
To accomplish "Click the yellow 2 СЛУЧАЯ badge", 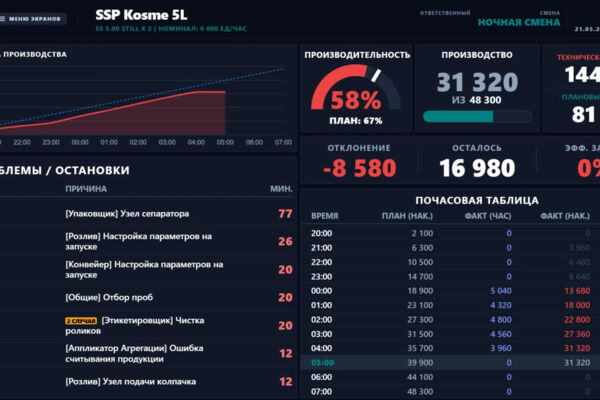I will coord(81,321).
